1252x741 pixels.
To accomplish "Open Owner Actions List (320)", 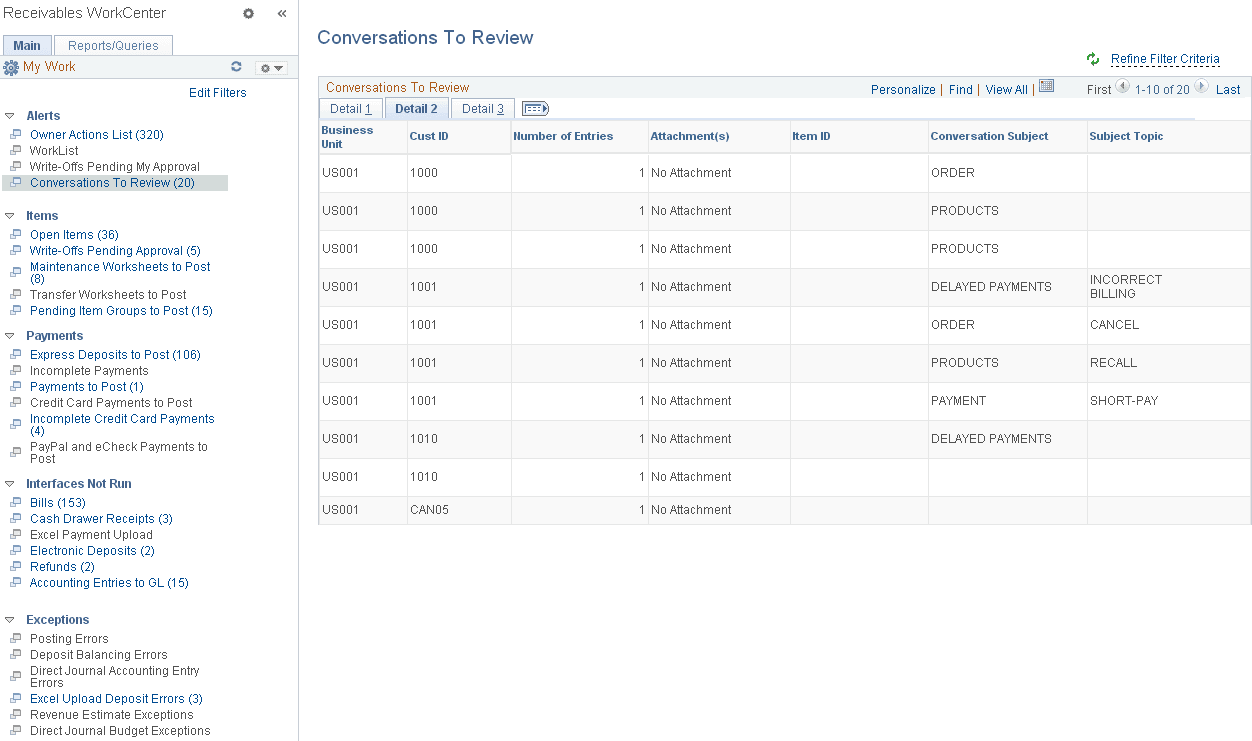I will click(97, 135).
